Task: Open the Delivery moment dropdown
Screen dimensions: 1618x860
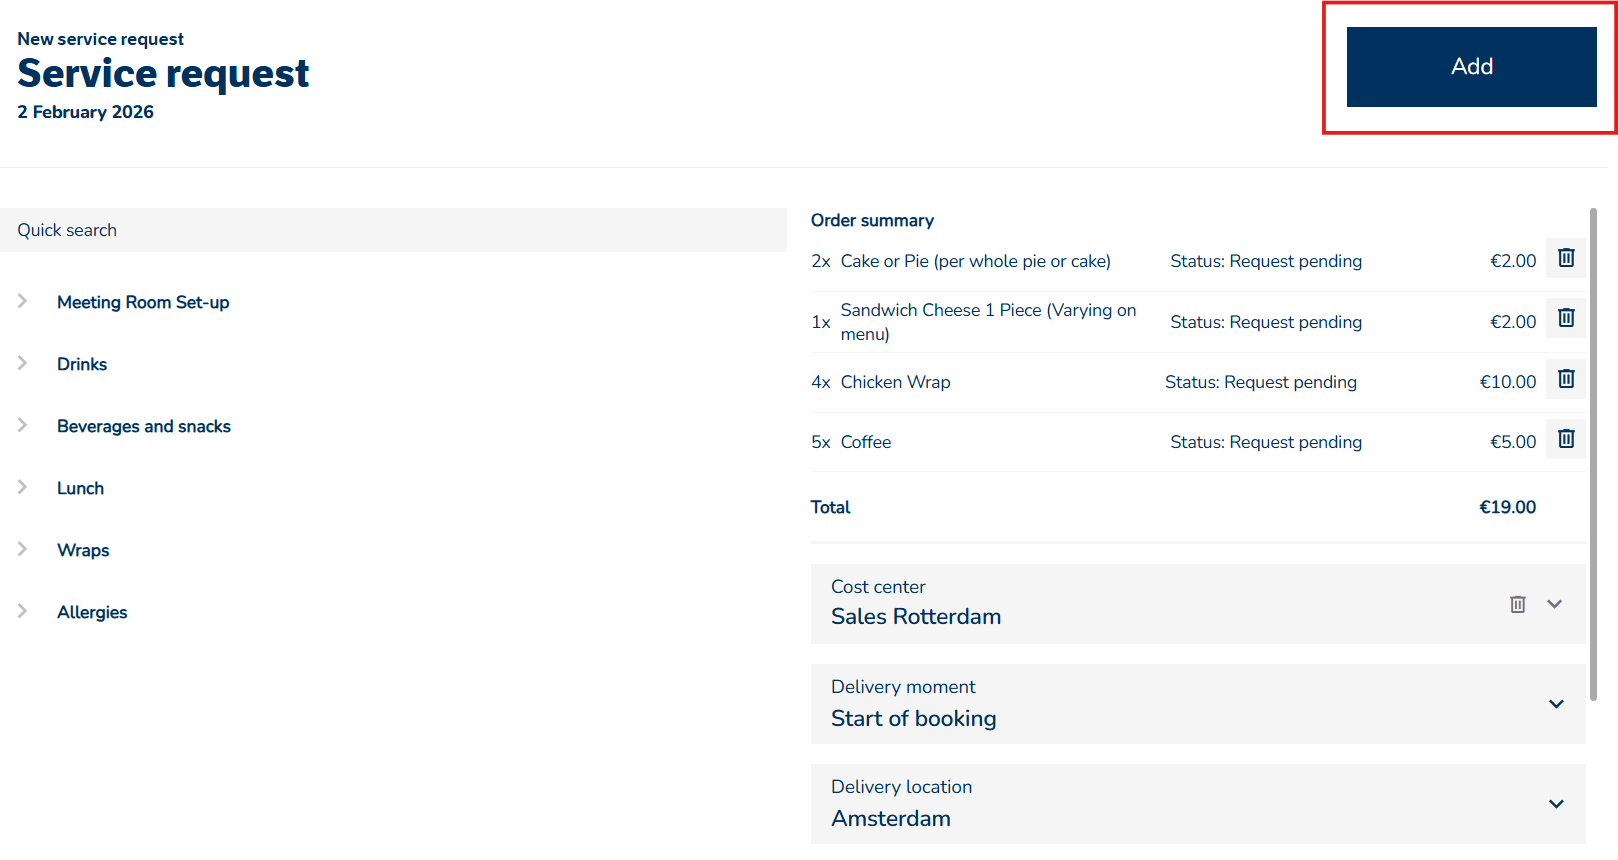Action: [1556, 704]
